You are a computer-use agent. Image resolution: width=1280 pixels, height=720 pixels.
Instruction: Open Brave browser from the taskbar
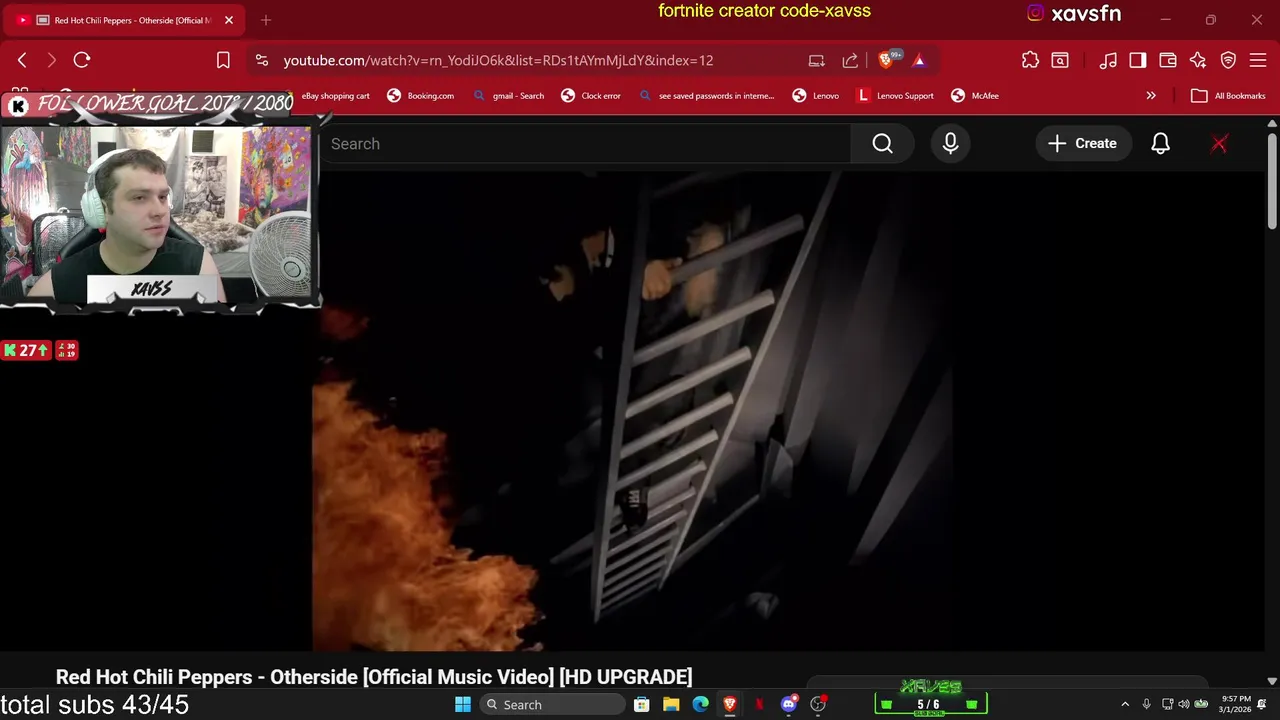click(730, 705)
